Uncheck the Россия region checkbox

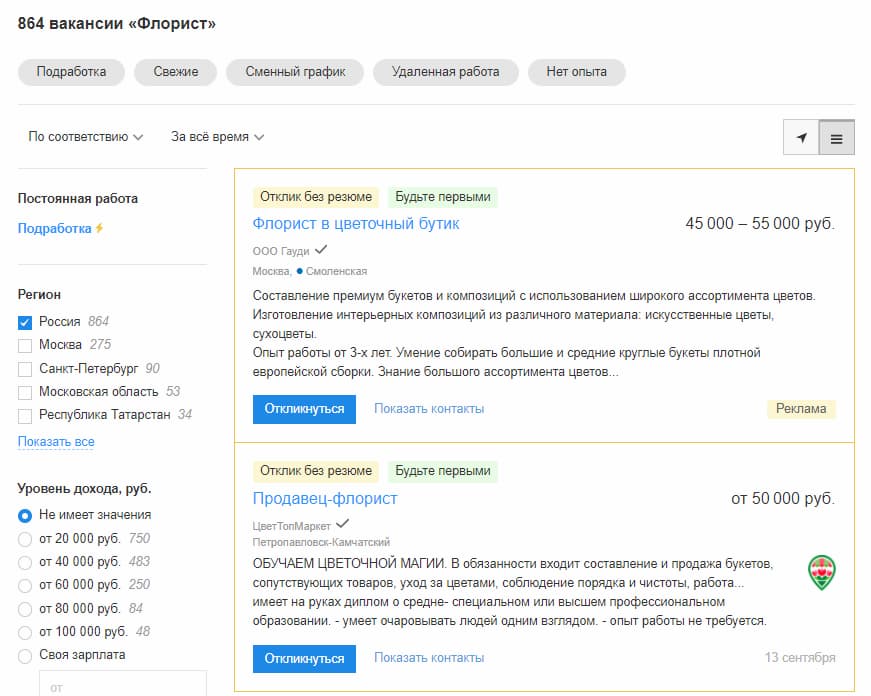[x=22, y=322]
